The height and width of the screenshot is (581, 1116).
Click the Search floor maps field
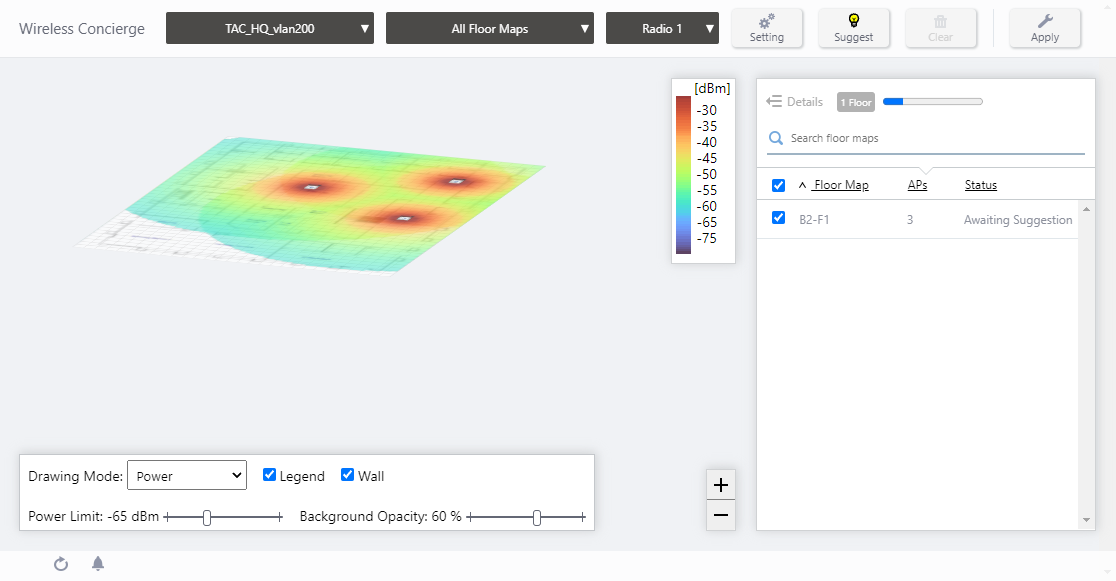coord(930,138)
